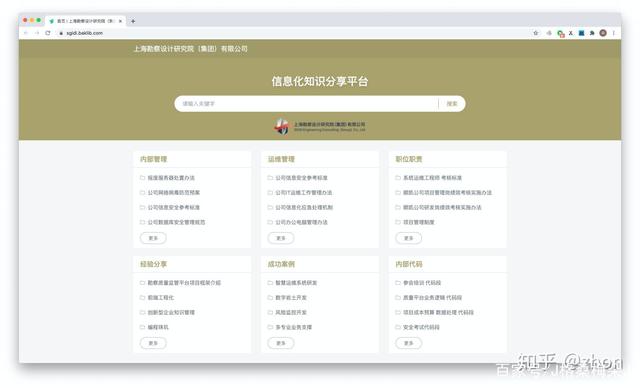Click the 上海勘察设计研究院 header title

[191, 49]
